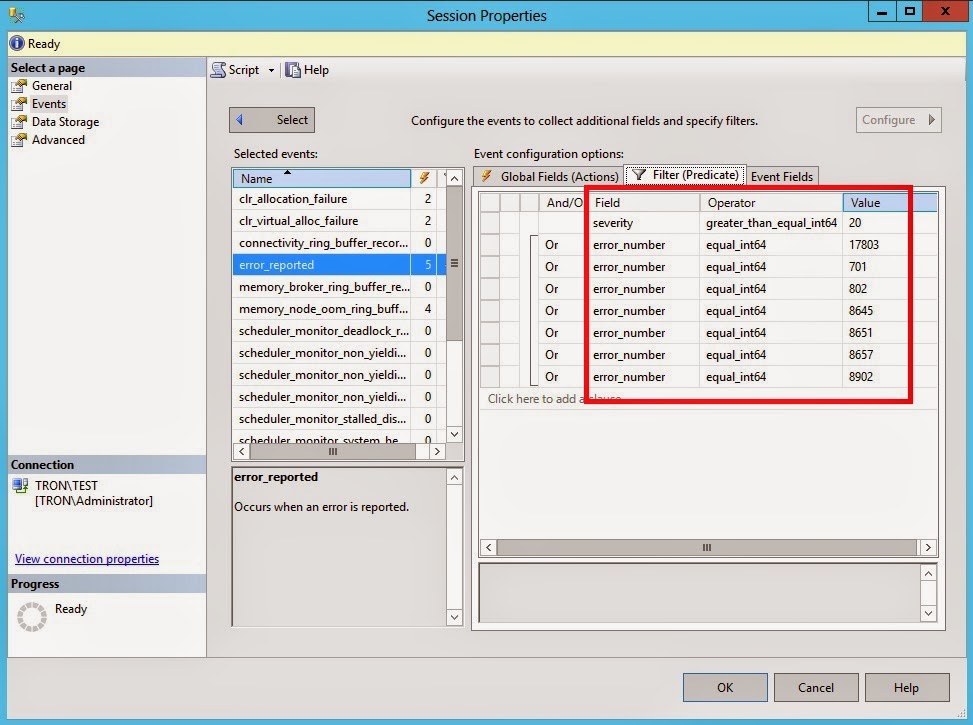Click the value 701 cell
This screenshot has height=725, width=973.
[x=890, y=267]
